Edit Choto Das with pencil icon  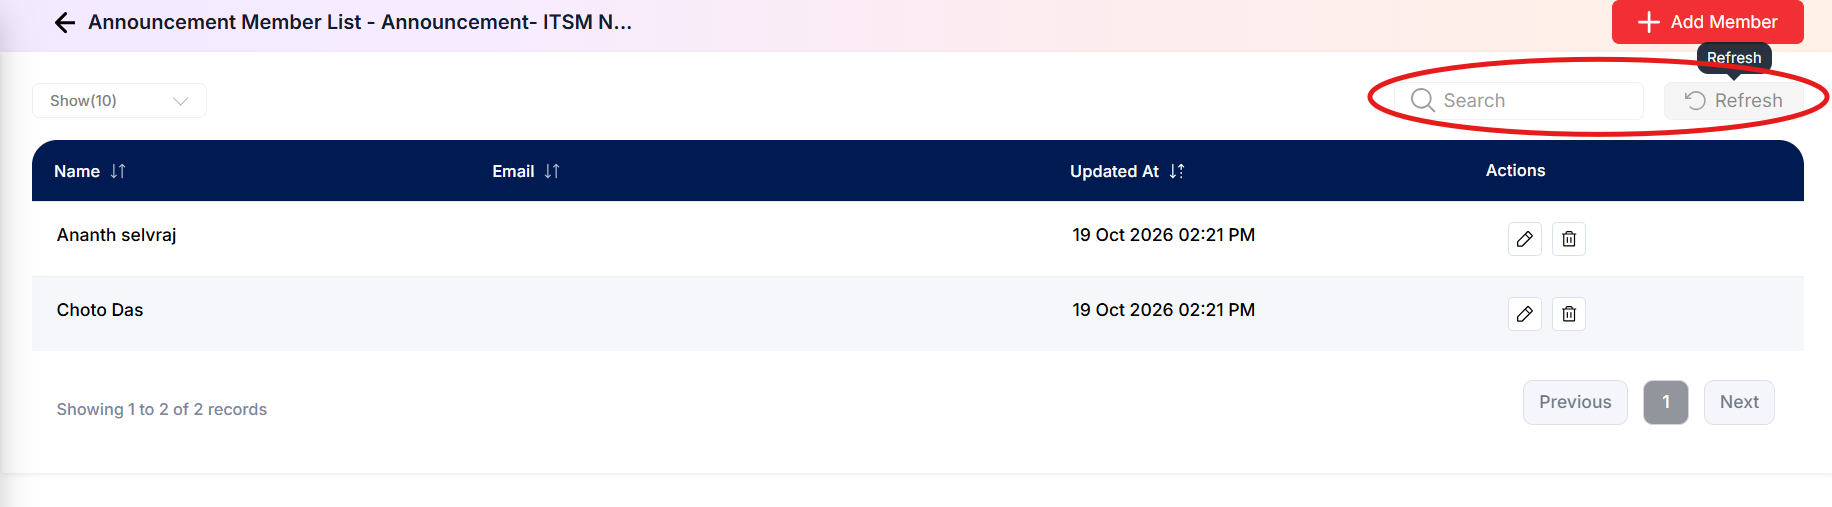1524,314
